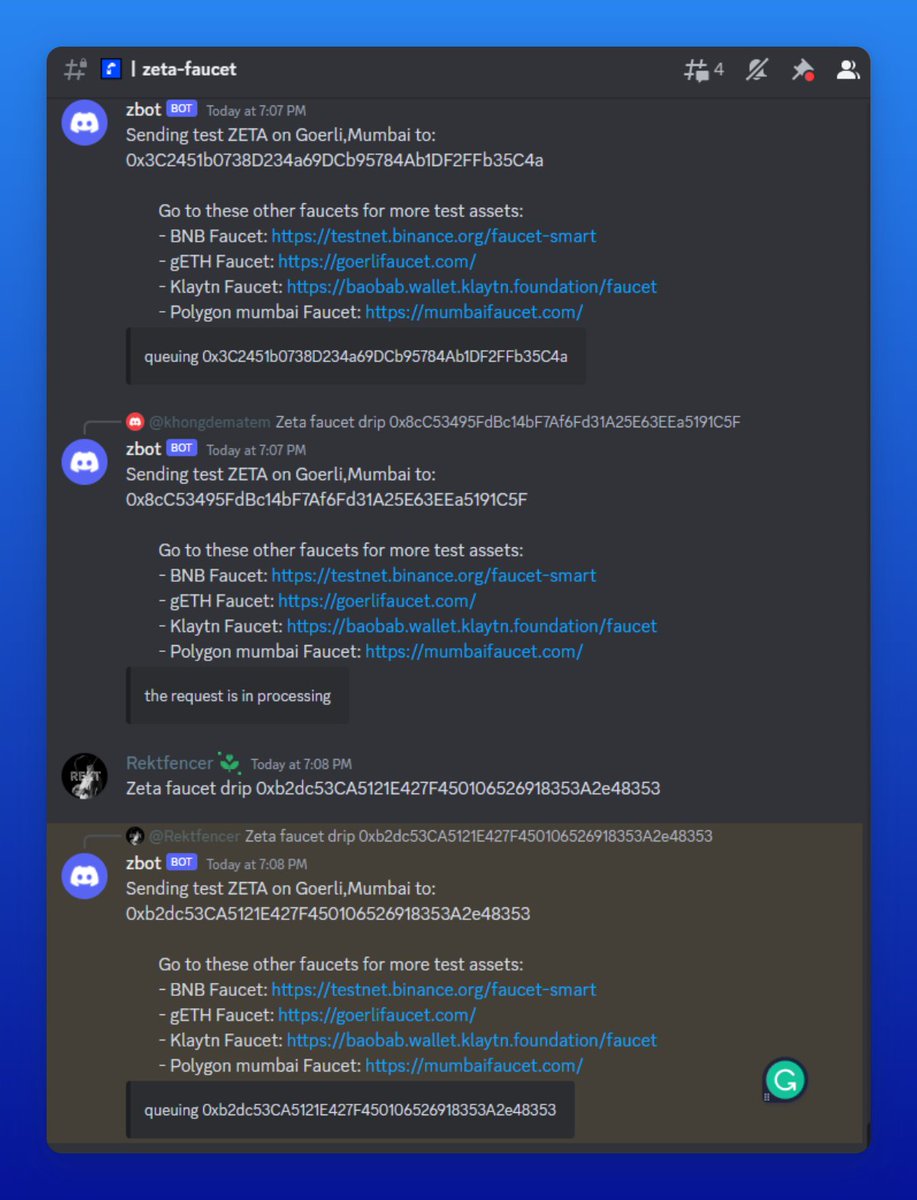Click the leaf badge next to Rektfencer
This screenshot has width=917, height=1200.
click(231, 763)
